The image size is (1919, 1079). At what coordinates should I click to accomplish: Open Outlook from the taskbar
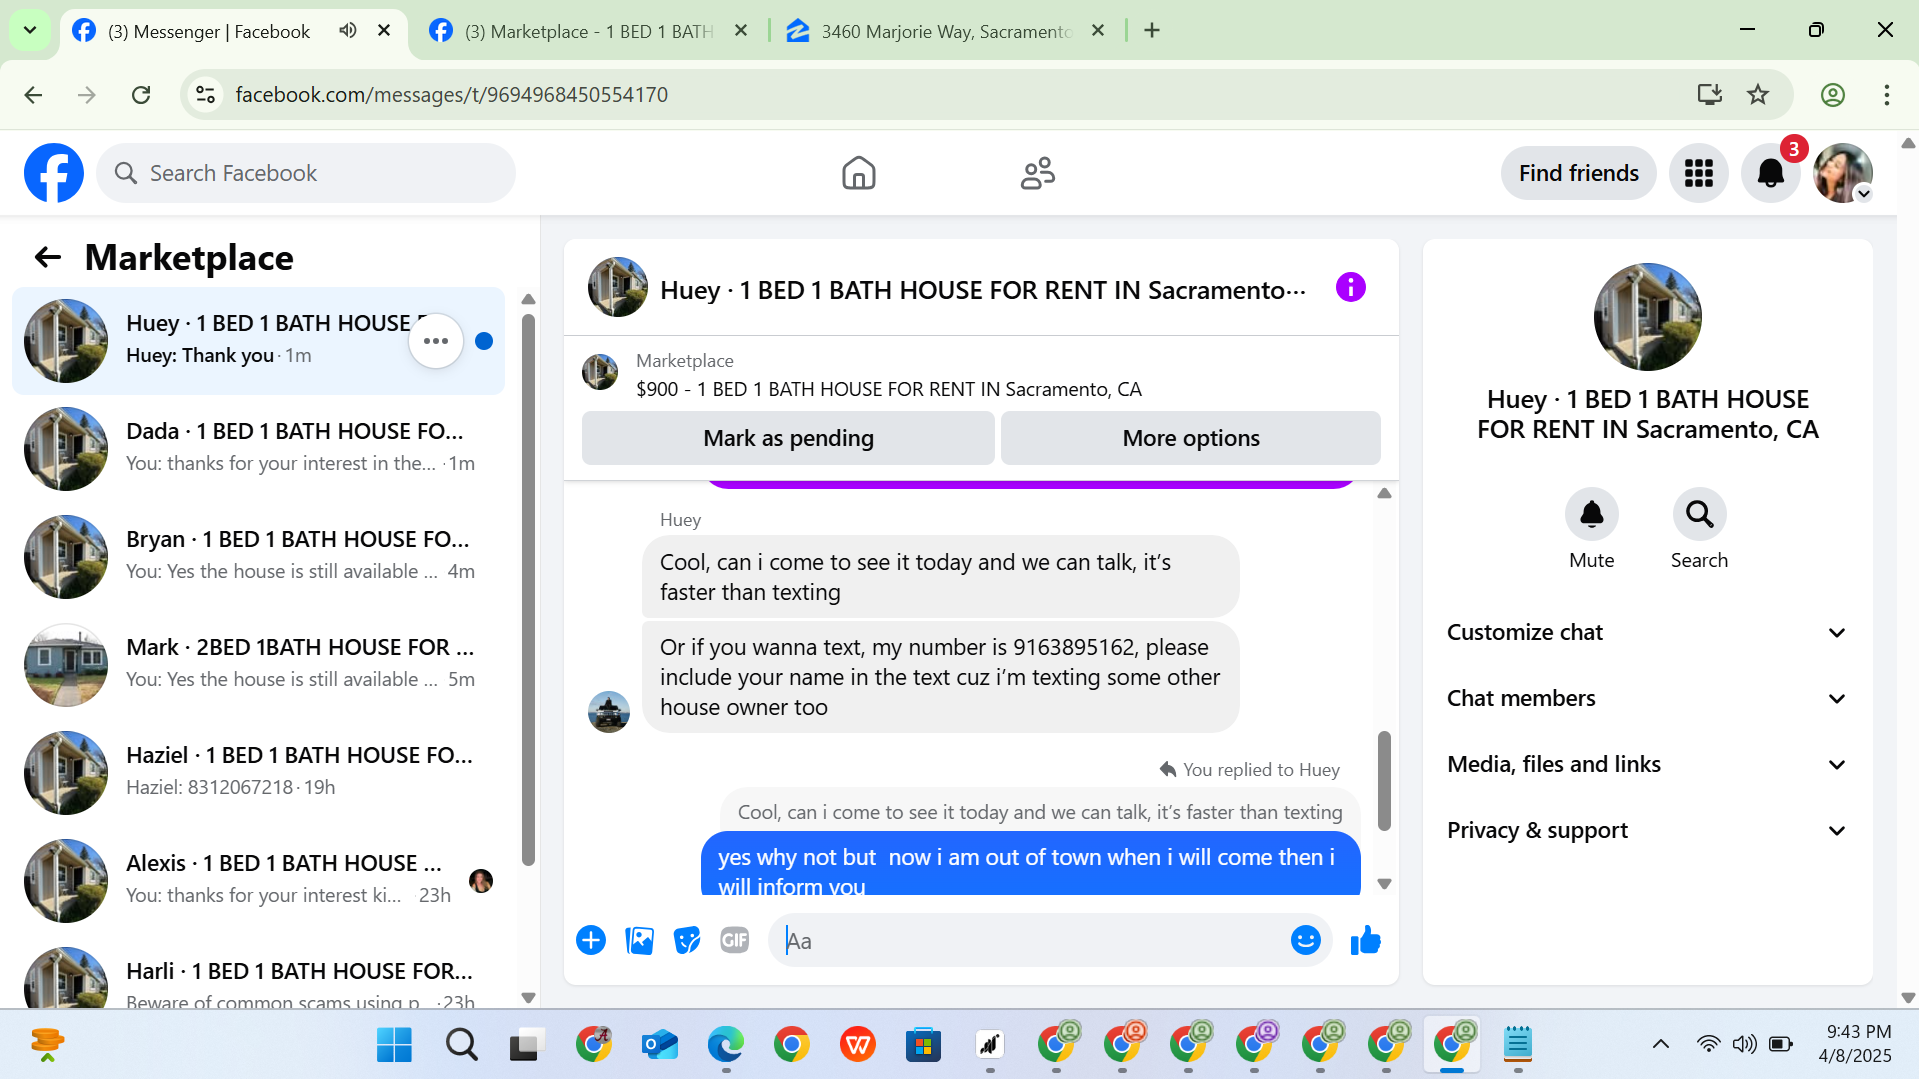tap(659, 1045)
